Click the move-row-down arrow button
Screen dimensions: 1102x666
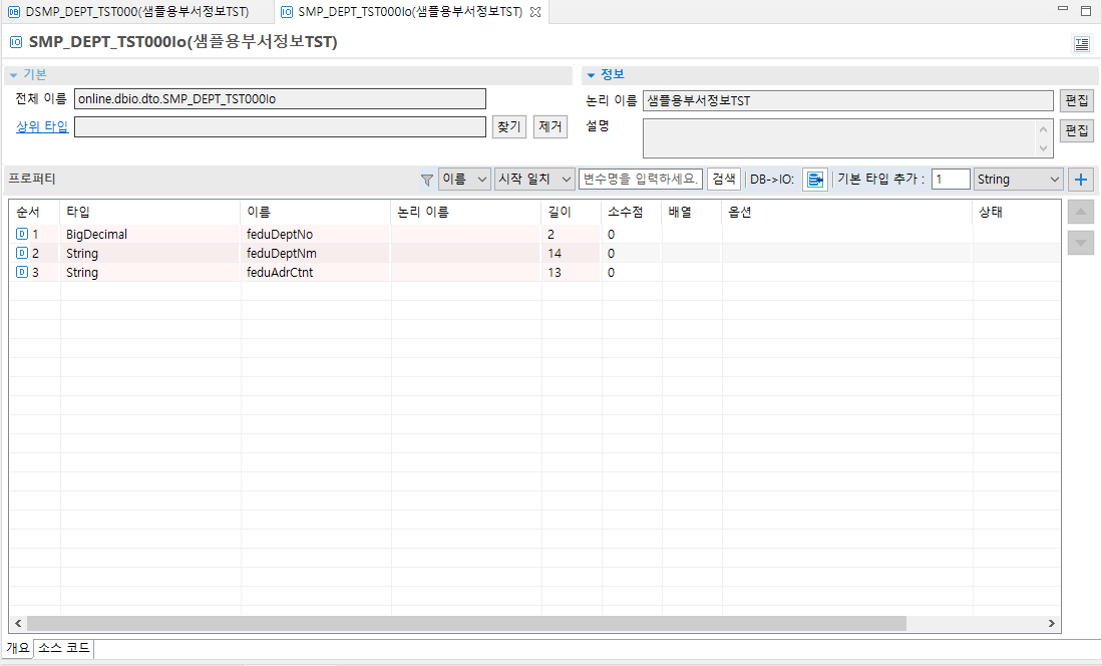(x=1080, y=241)
